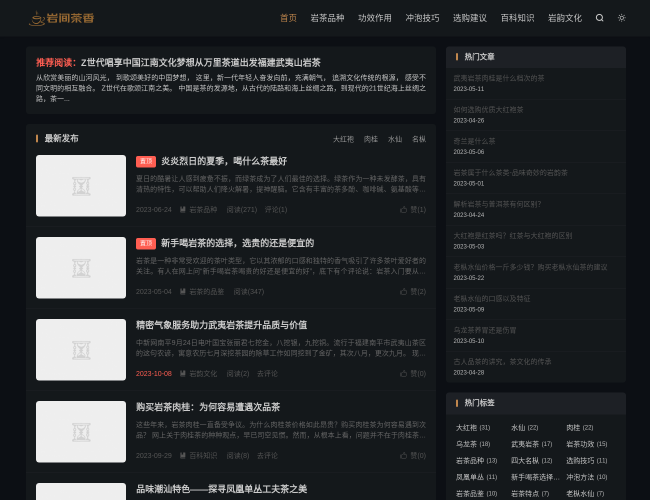Open article 购买岩茶肉桂：为何容易遭遇次品茶

point(208,407)
